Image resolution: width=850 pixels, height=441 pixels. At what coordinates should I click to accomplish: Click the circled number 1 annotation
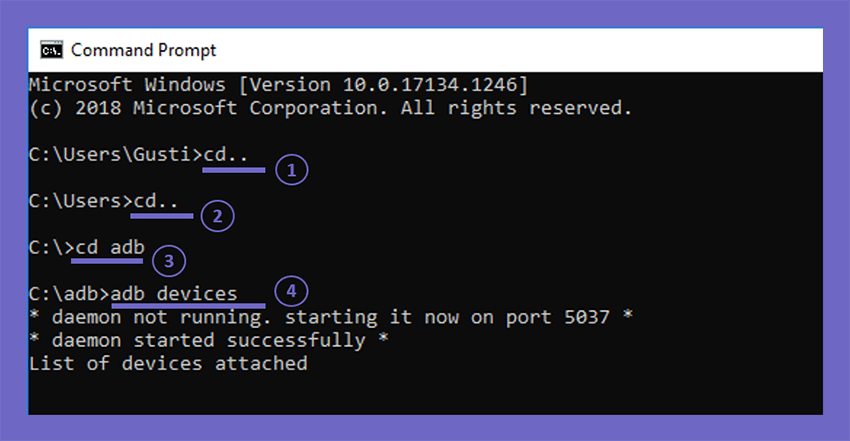point(292,170)
